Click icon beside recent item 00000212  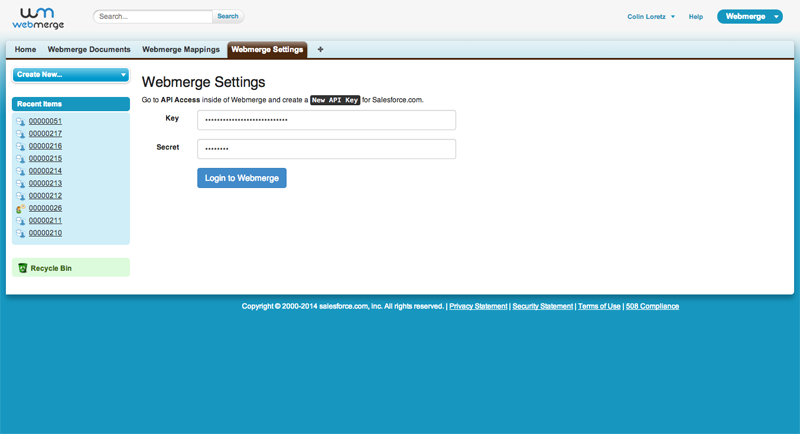(20, 196)
